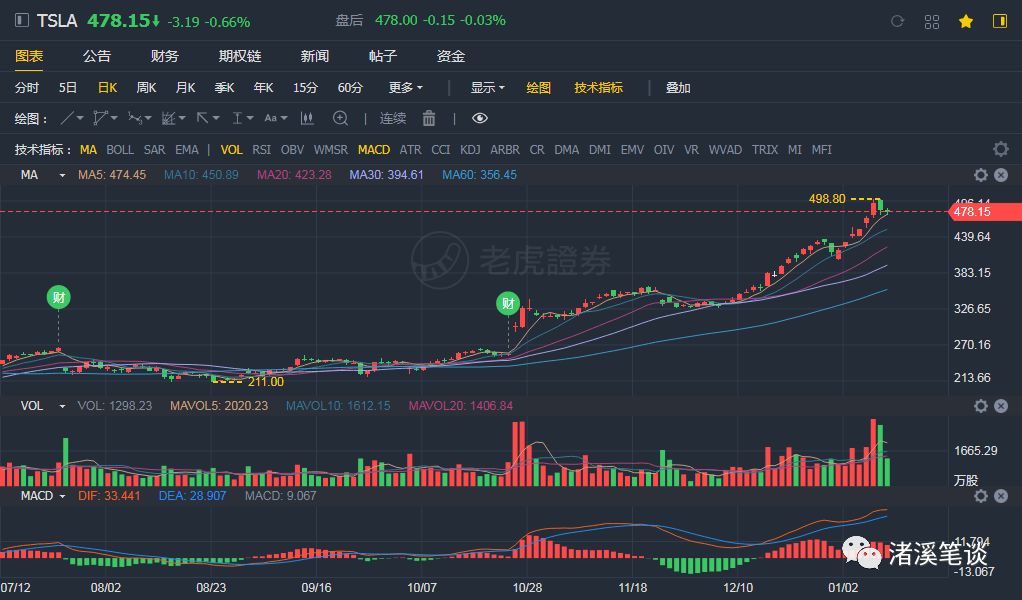Toggle the MACD indicator off
The width and height of the screenshot is (1022, 600).
374,150
